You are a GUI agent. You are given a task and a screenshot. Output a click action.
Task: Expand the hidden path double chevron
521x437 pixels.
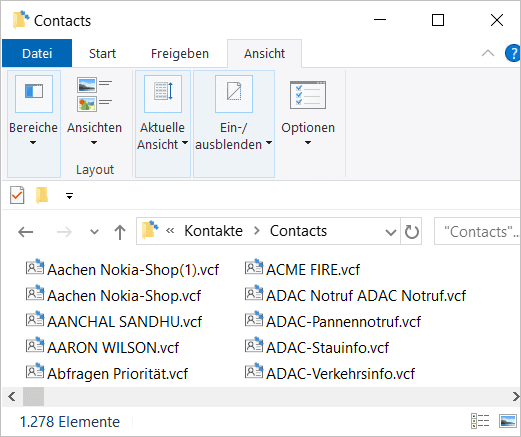tap(170, 231)
